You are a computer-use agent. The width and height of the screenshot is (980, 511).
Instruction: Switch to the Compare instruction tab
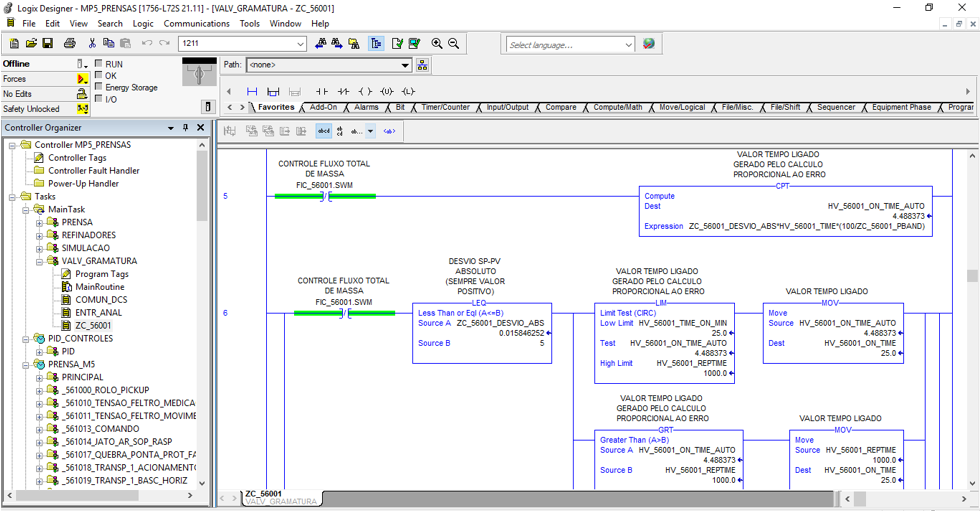[561, 107]
